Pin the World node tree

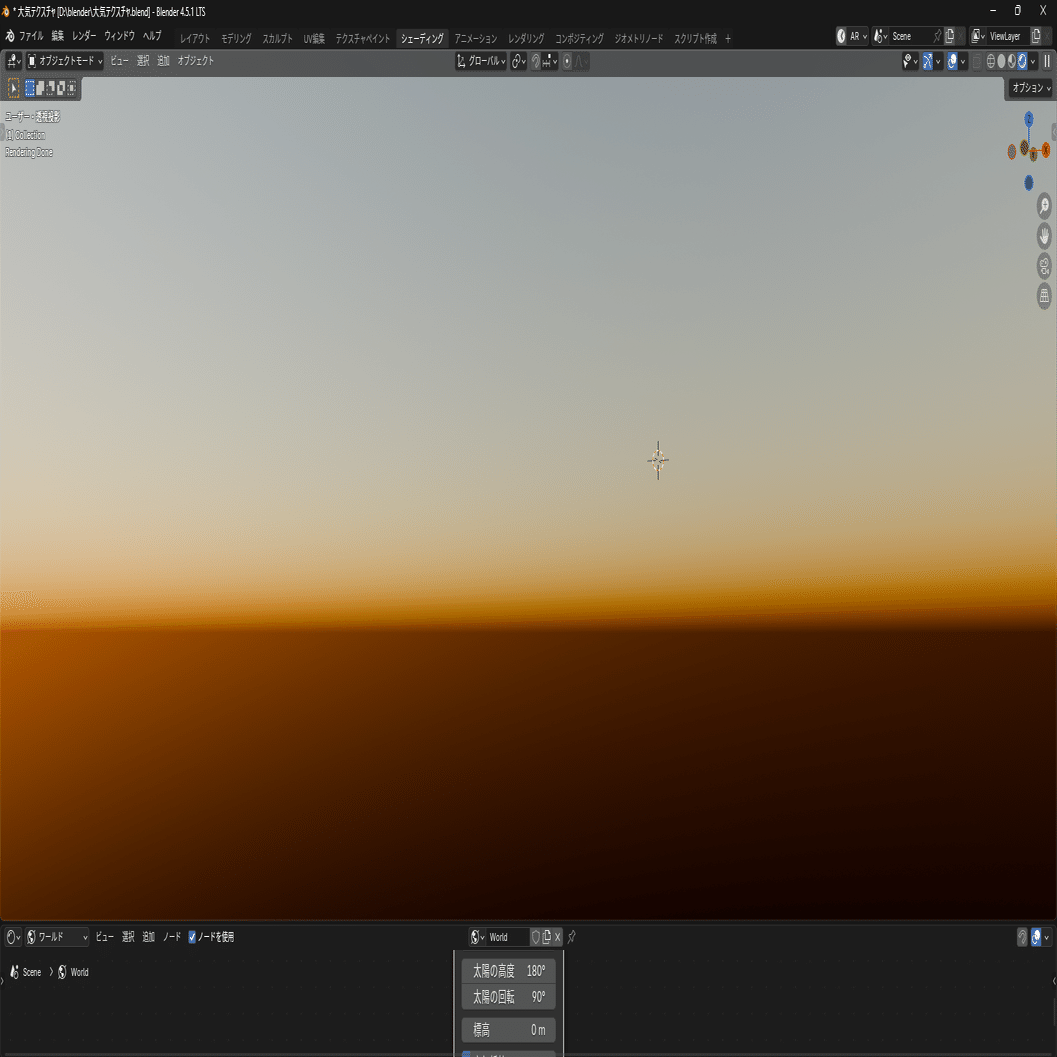572,937
